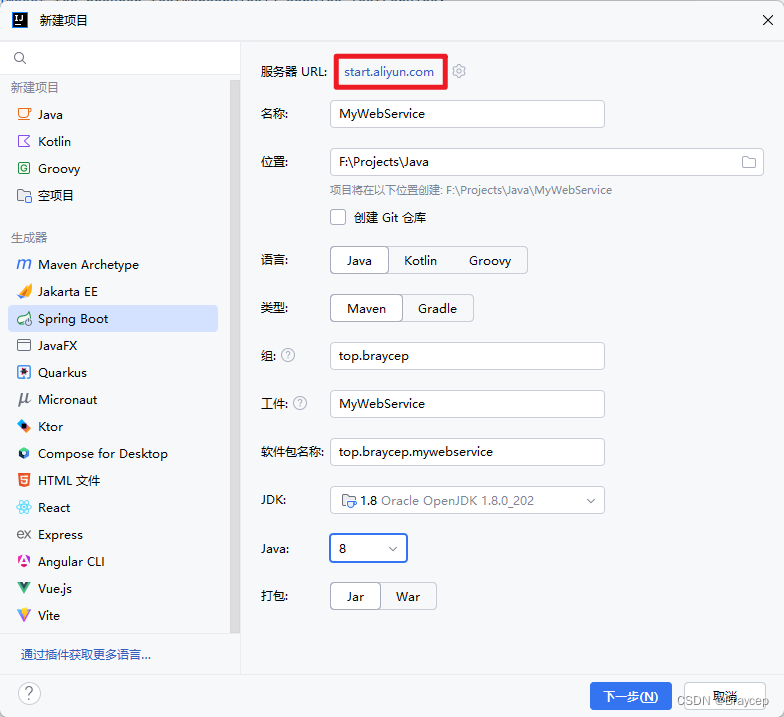Open the help question mark button
Image resolution: width=784 pixels, height=717 pixels.
29,694
